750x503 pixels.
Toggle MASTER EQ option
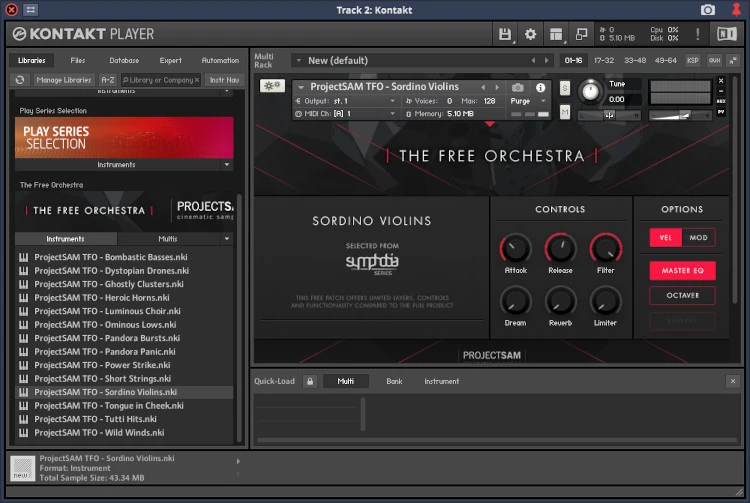coord(683,271)
